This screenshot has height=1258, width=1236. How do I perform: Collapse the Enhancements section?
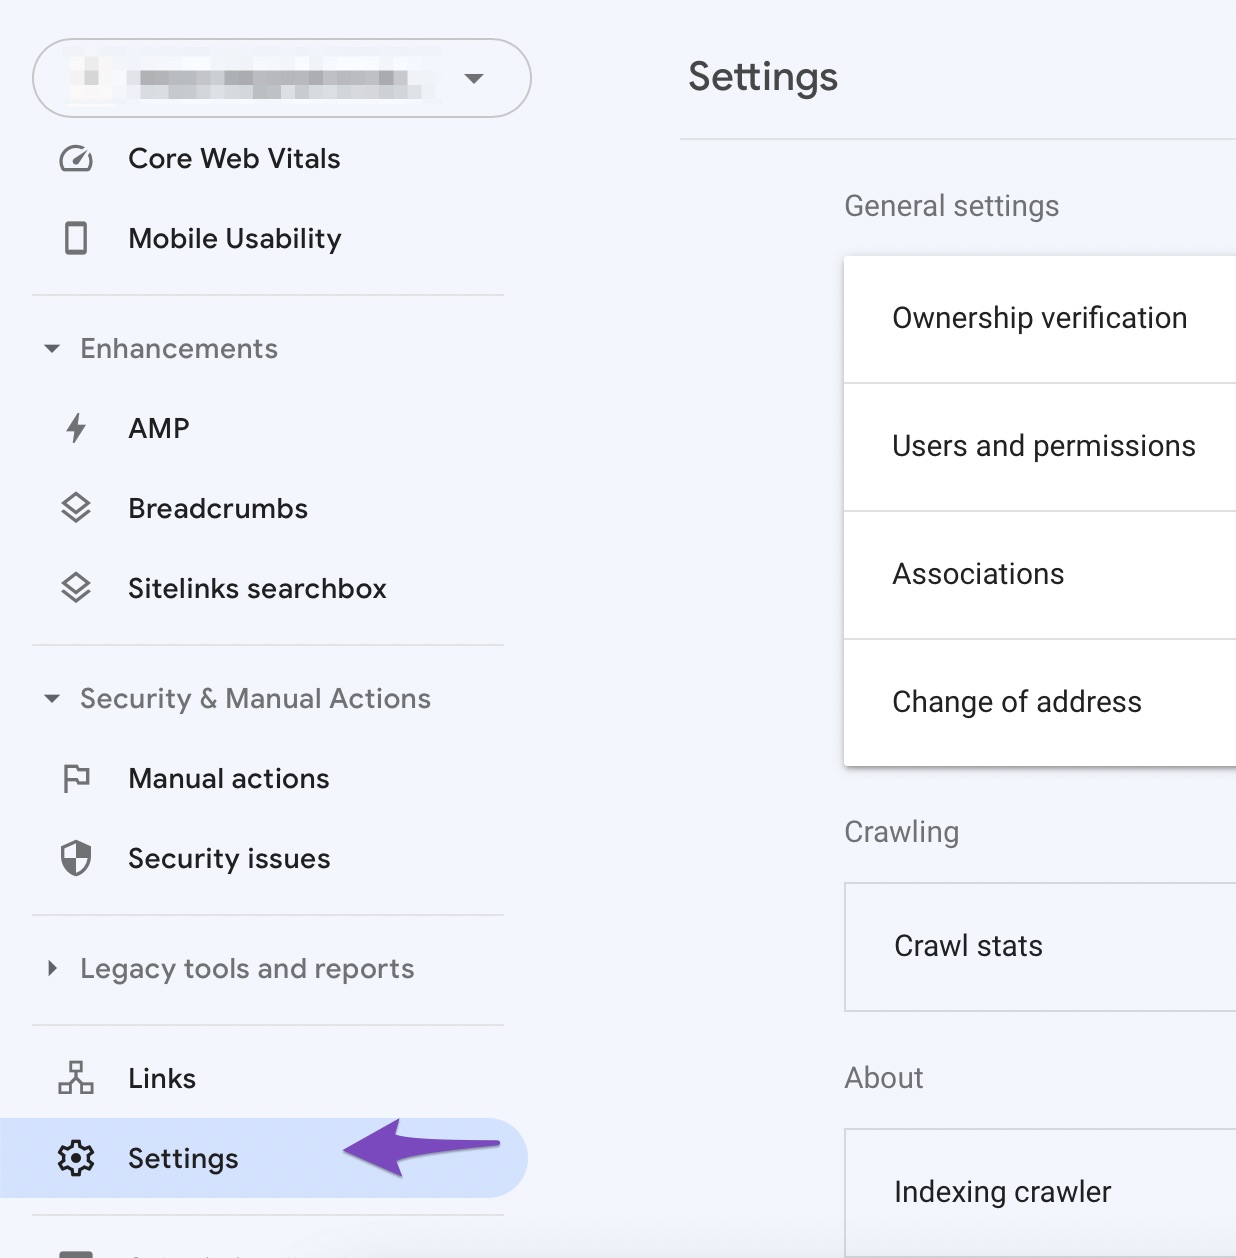coord(52,348)
